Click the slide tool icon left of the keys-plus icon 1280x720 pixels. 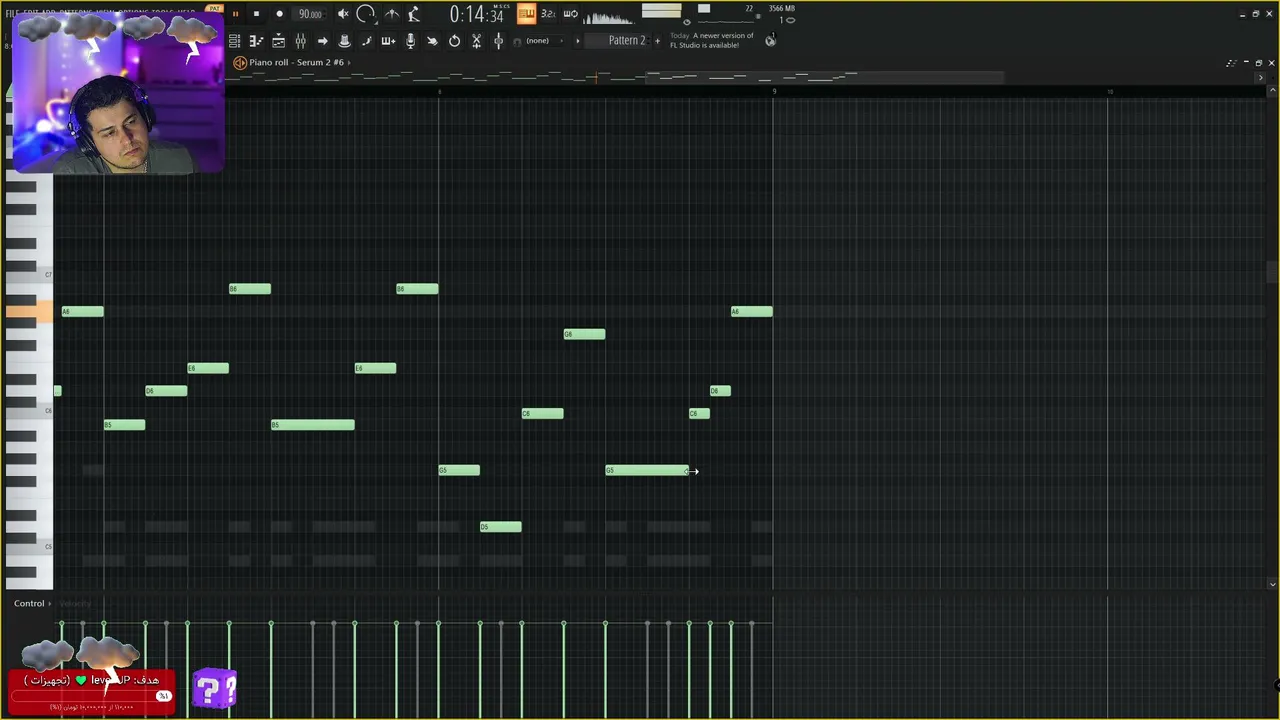[366, 41]
